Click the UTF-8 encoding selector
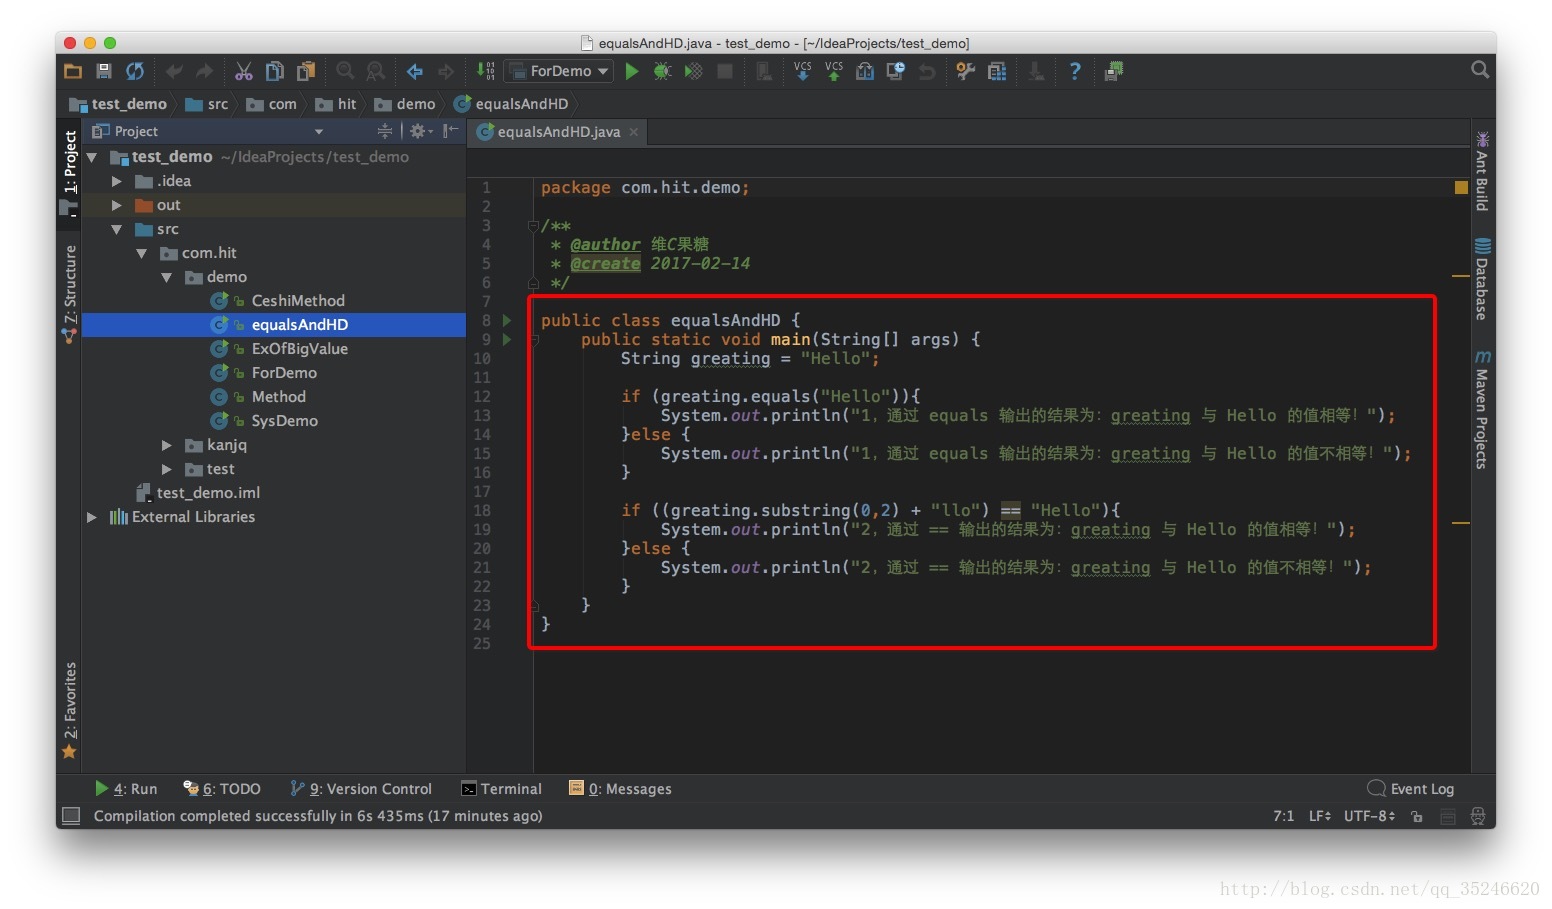This screenshot has width=1552, height=909. pyautogui.click(x=1369, y=816)
